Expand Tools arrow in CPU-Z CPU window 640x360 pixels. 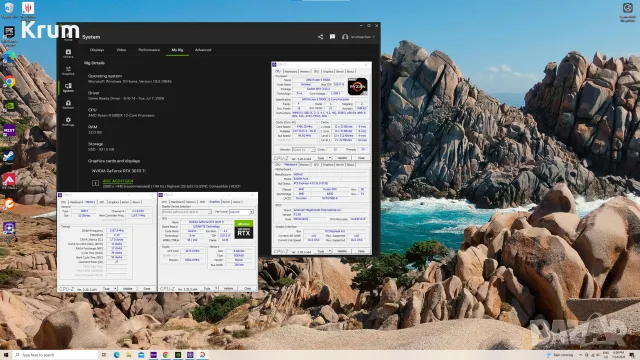(329, 158)
